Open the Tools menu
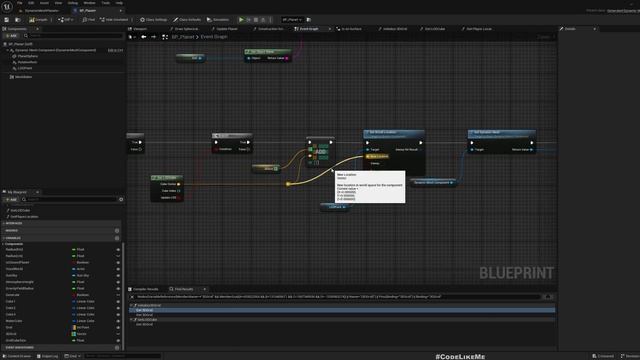640x360 pixels. coord(106,3)
